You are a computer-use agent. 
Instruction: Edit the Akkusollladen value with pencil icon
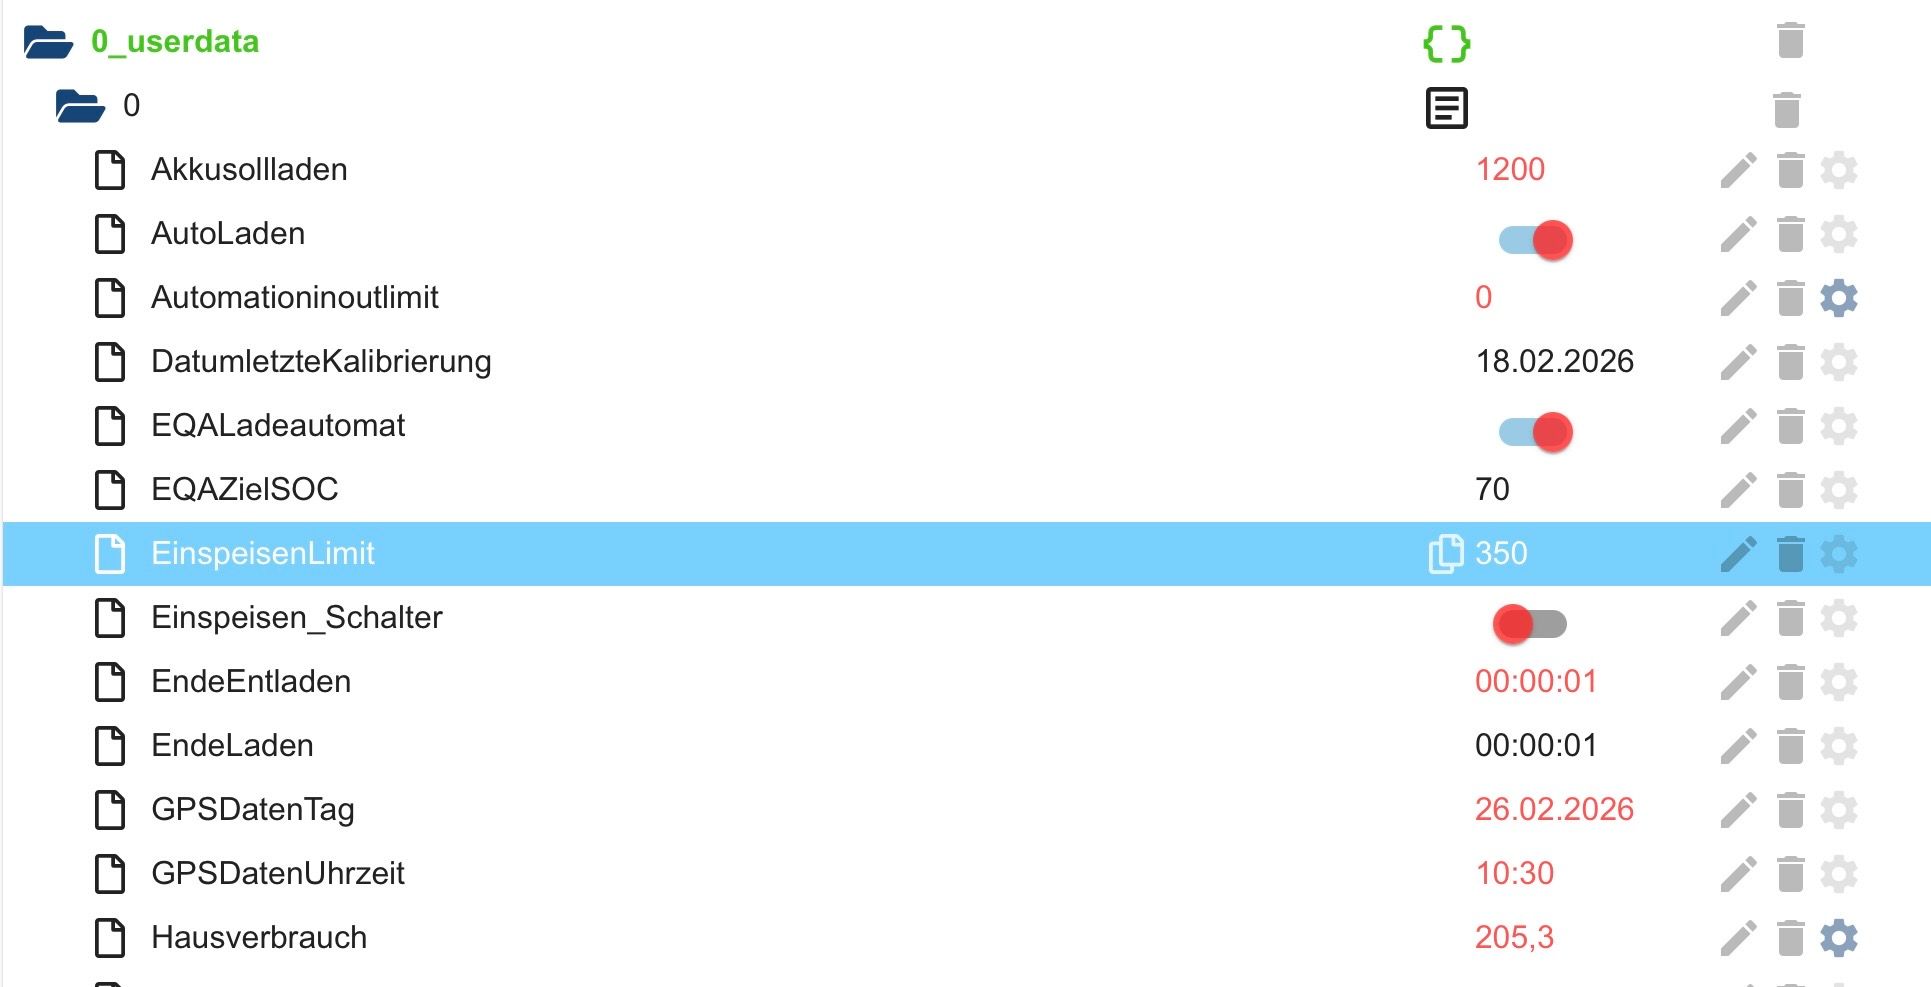[x=1738, y=170]
